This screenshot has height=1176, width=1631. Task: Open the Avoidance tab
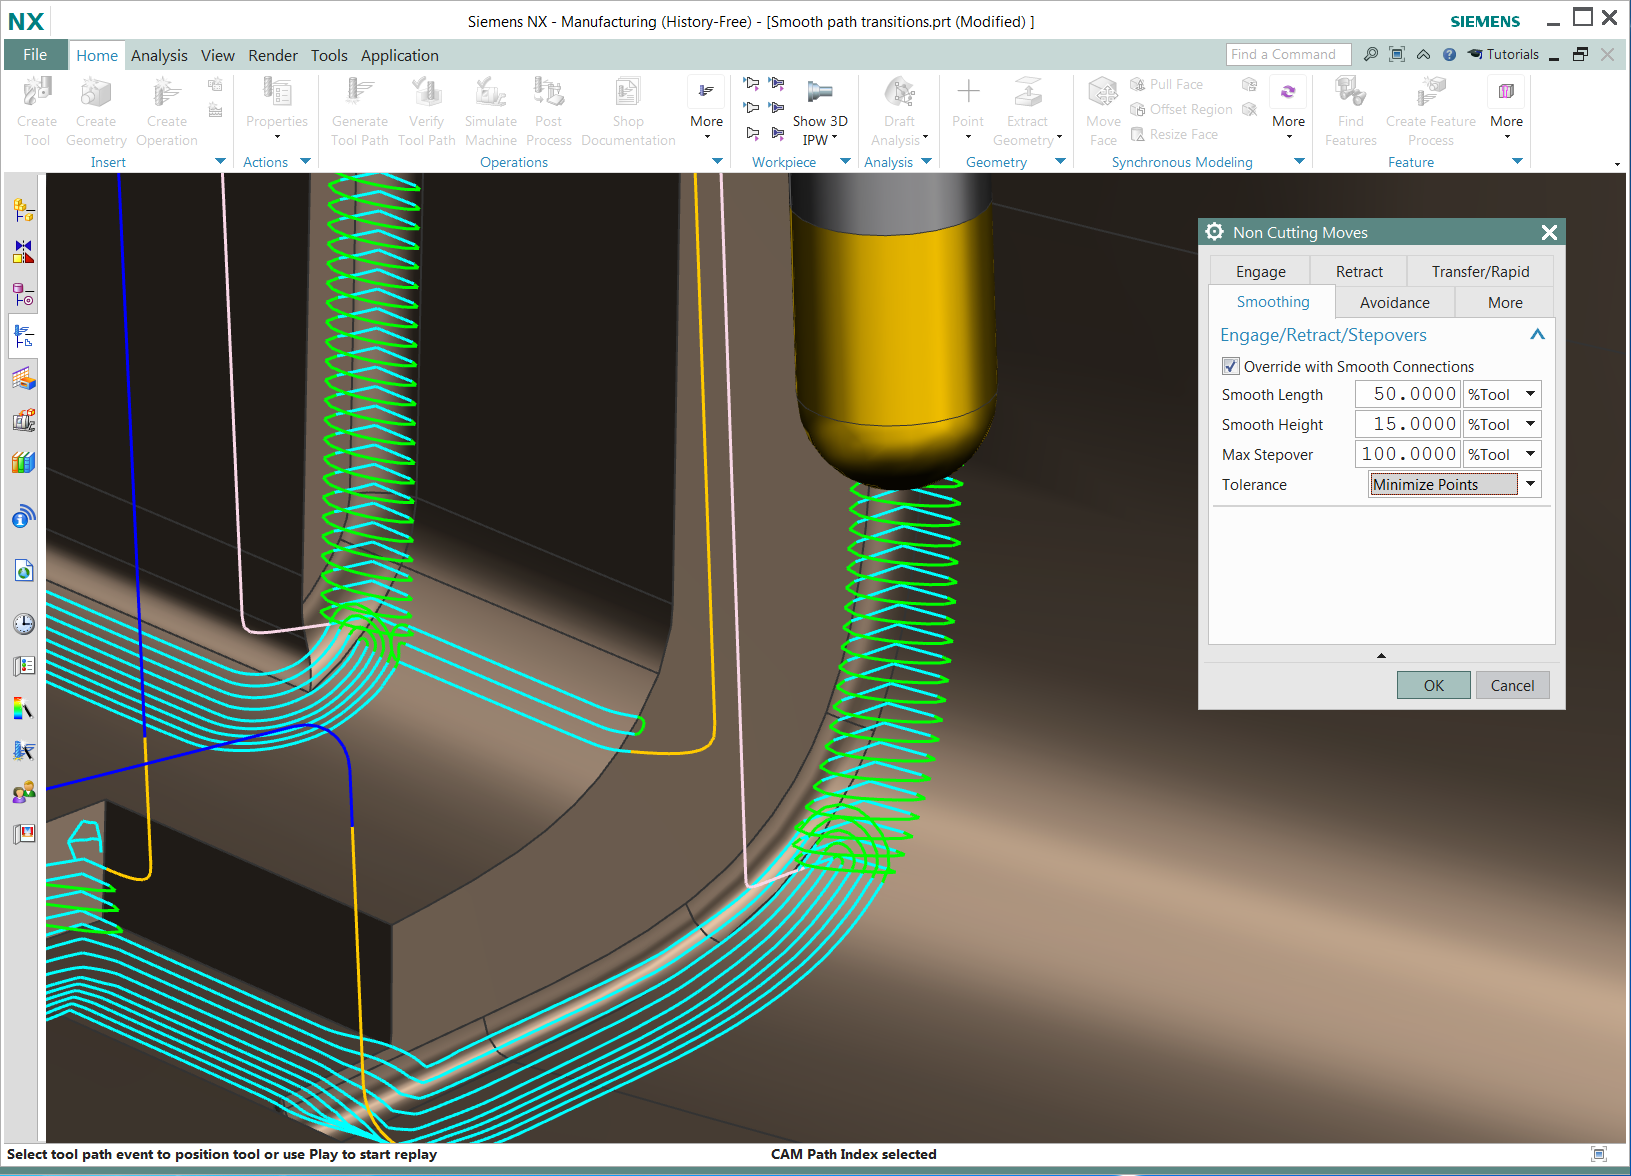click(1394, 302)
